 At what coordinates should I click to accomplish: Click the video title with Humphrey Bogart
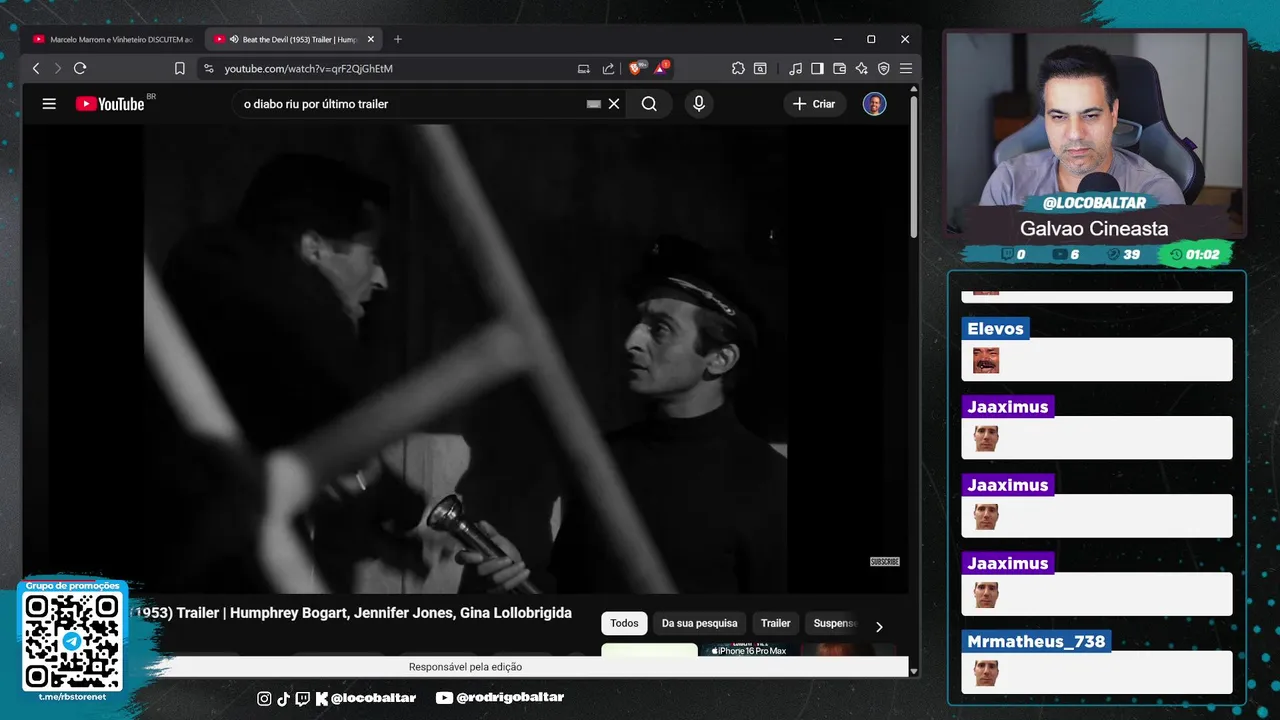(x=350, y=613)
